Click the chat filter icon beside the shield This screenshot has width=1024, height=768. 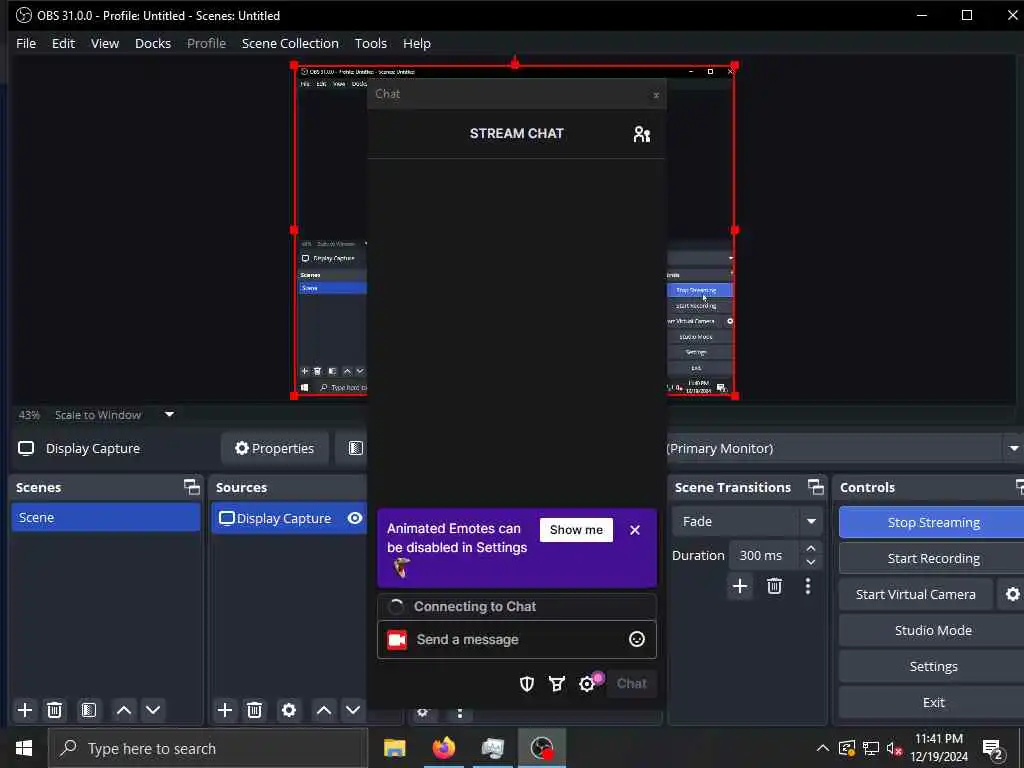point(556,684)
